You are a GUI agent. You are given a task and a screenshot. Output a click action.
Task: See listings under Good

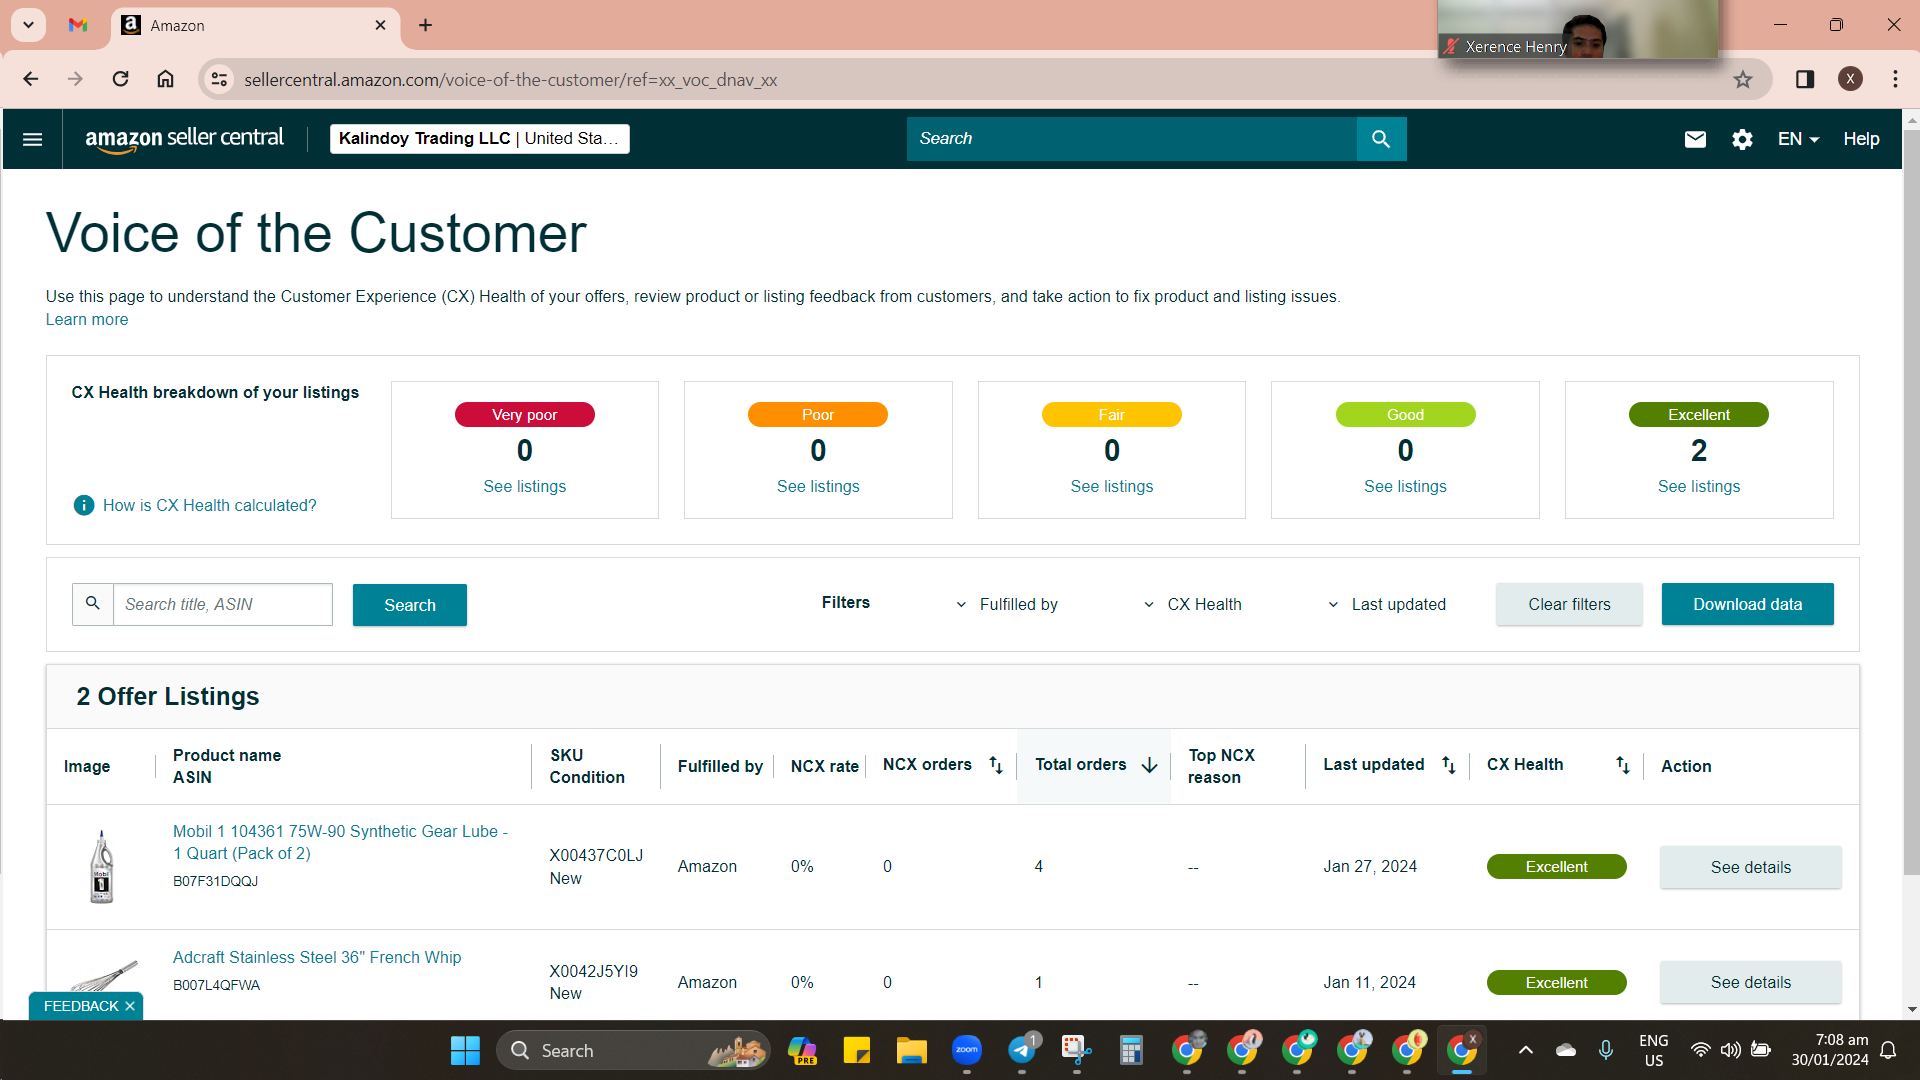click(x=1405, y=487)
